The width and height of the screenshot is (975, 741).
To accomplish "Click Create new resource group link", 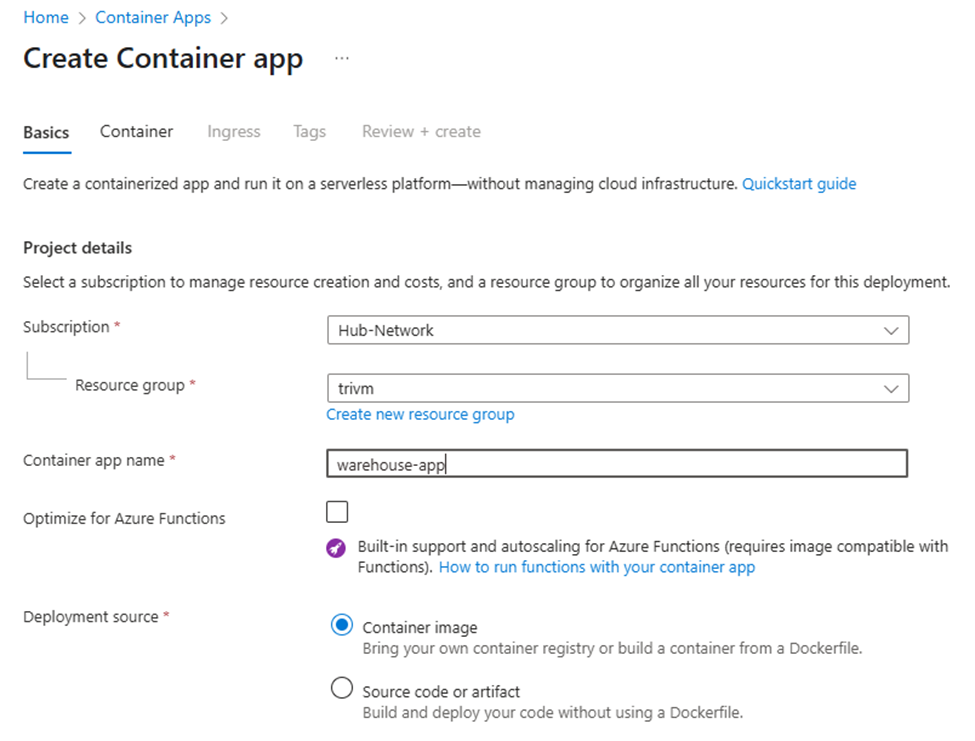I will coord(420,415).
